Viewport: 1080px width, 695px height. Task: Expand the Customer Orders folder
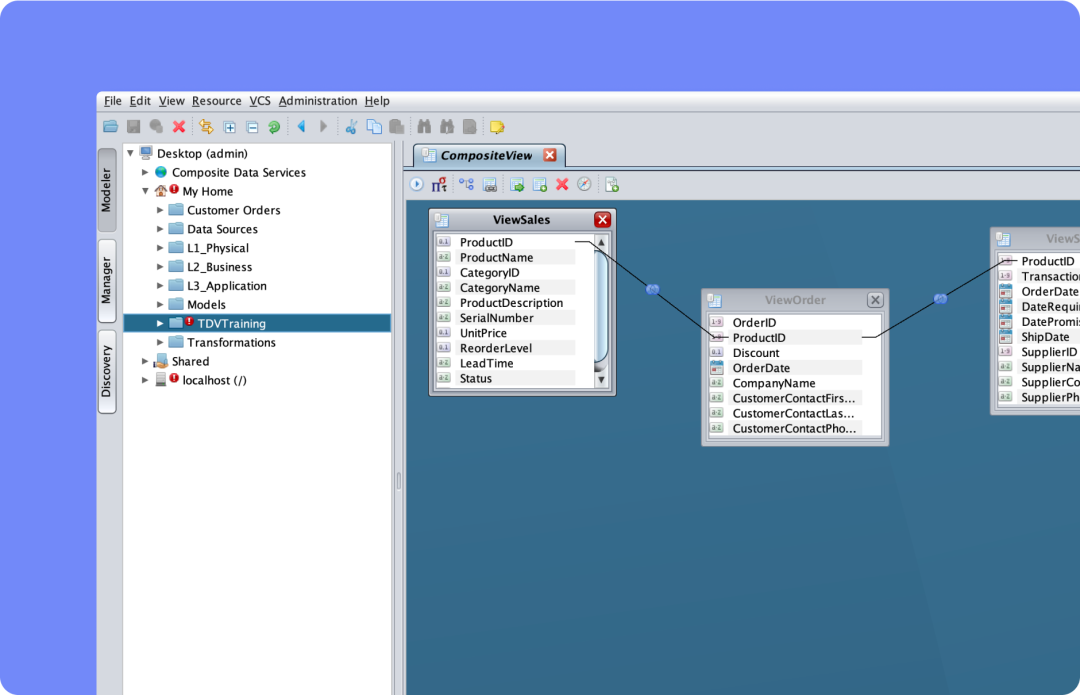160,210
